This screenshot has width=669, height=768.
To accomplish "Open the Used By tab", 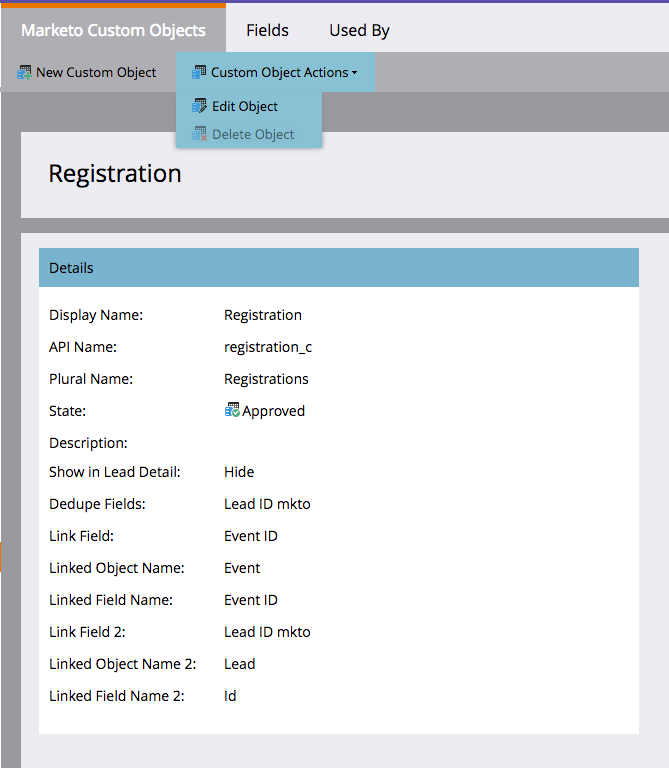I will (359, 30).
